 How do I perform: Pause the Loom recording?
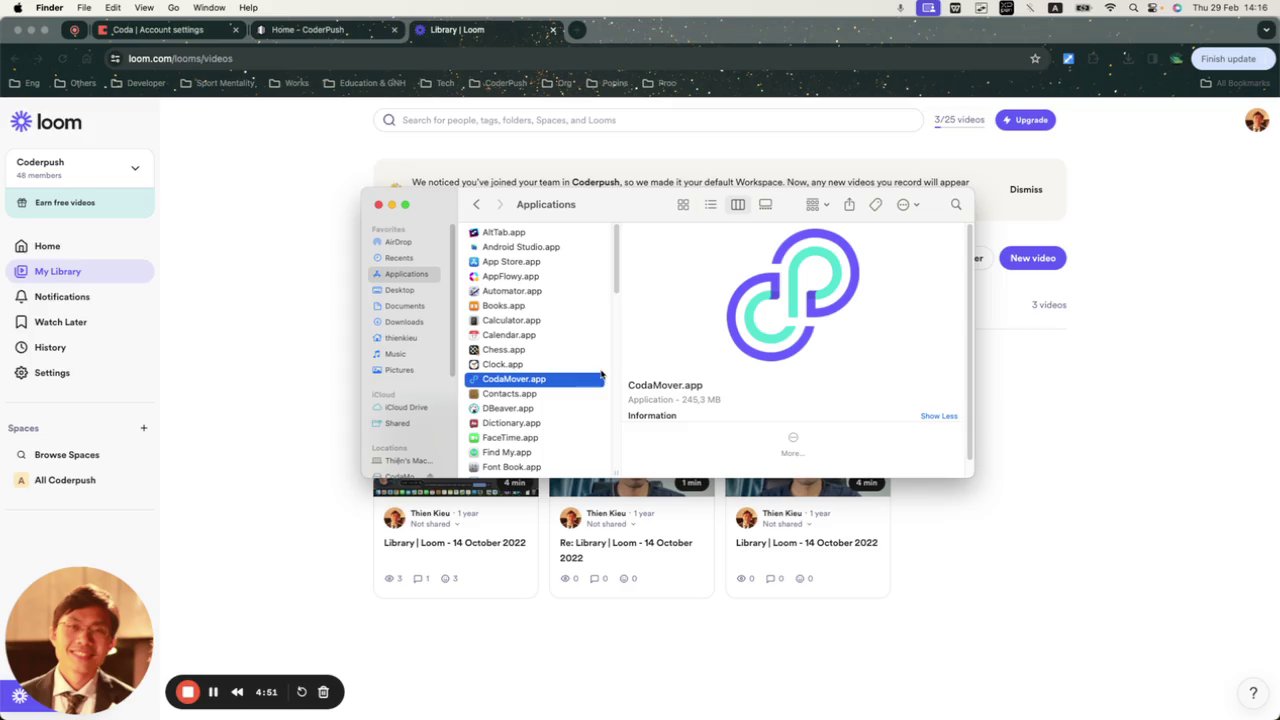pyautogui.click(x=213, y=692)
